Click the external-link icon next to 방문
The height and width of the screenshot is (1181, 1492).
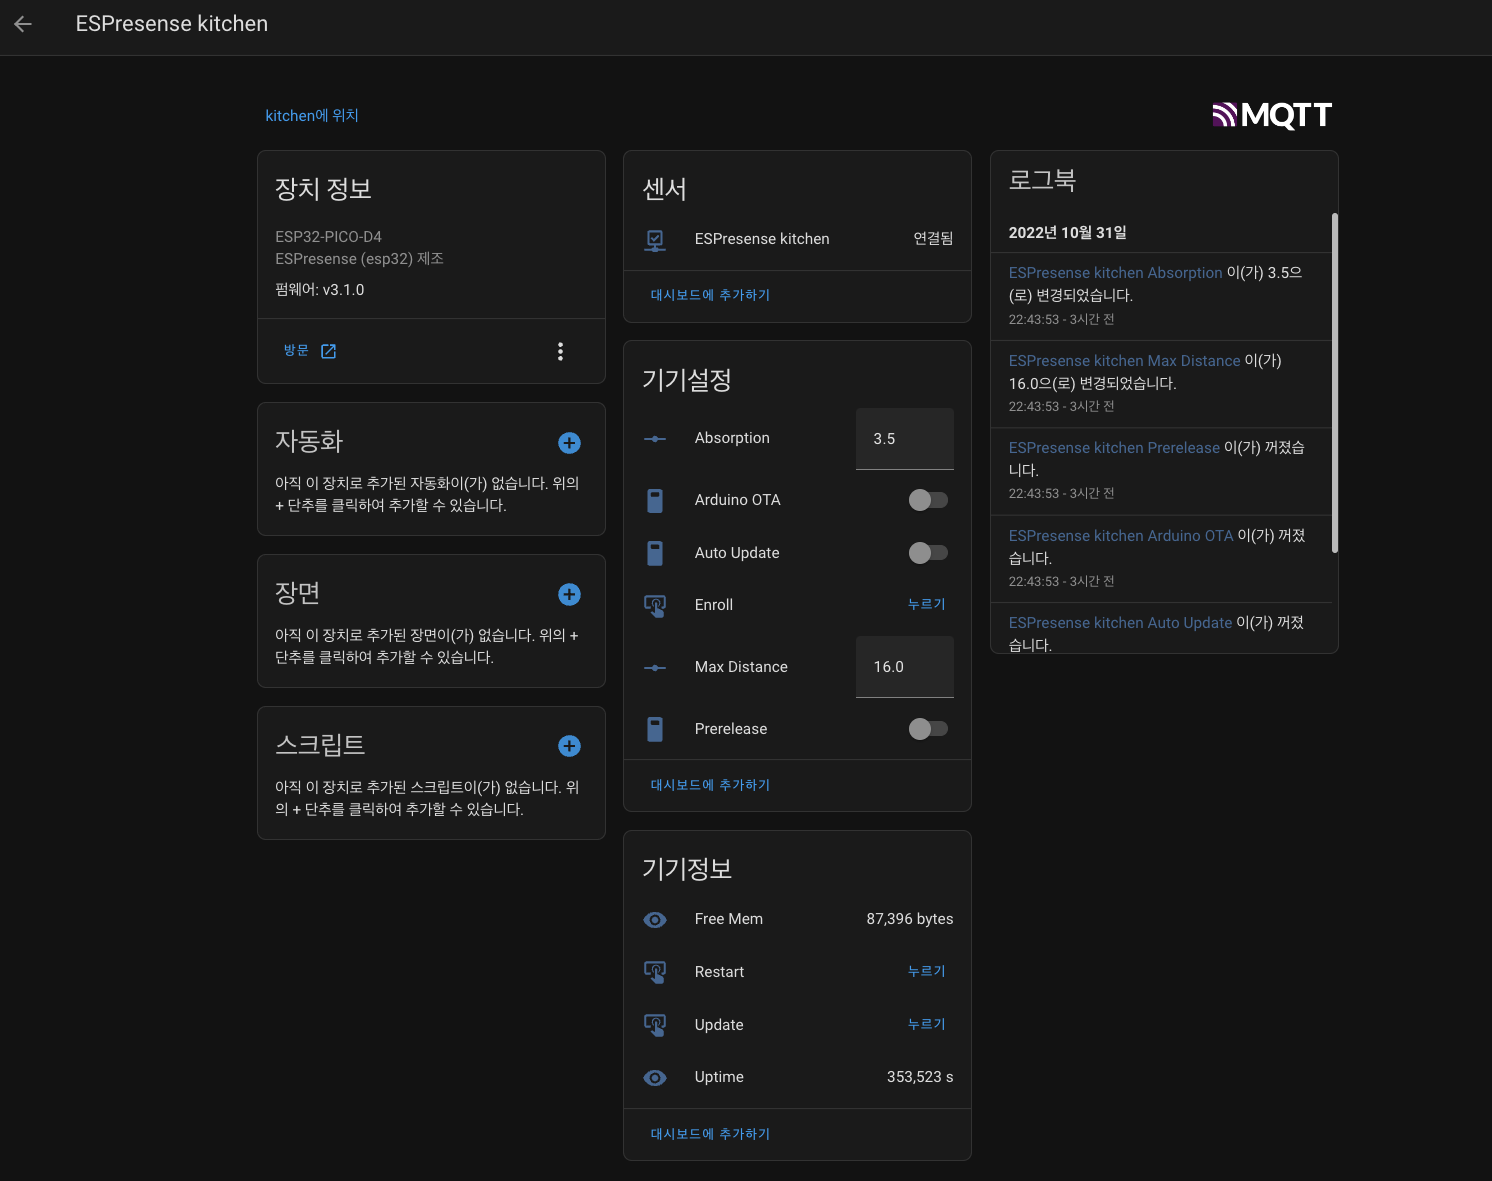[328, 351]
